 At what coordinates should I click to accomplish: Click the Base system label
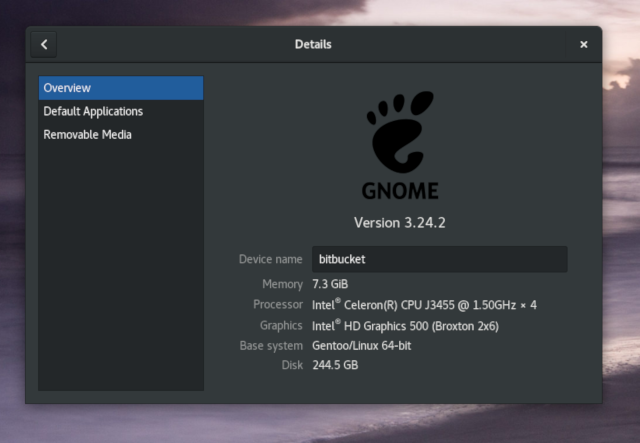271,346
